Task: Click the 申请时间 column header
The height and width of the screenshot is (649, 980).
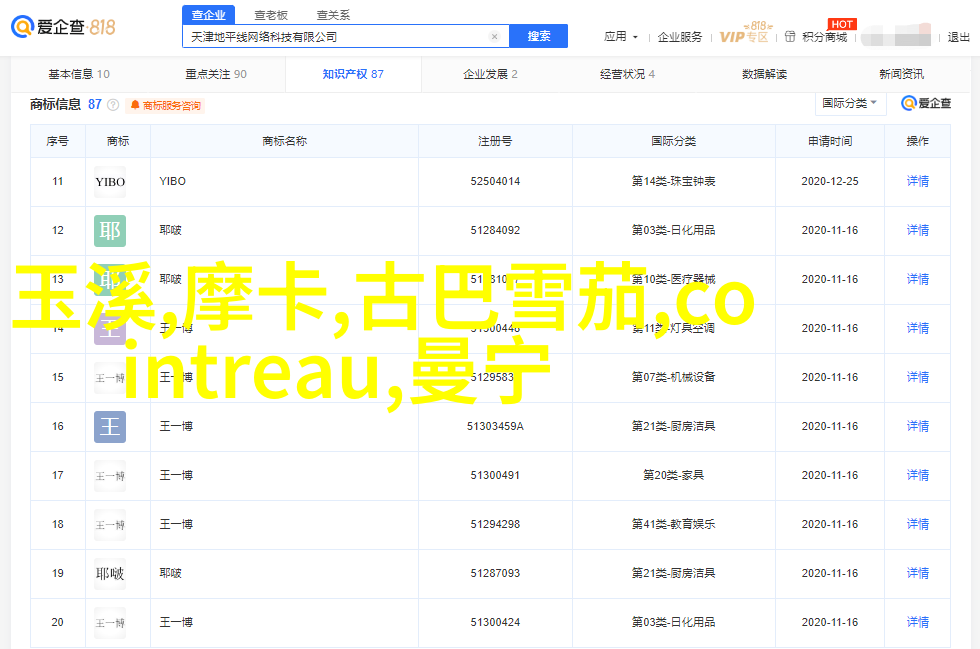Action: click(830, 141)
